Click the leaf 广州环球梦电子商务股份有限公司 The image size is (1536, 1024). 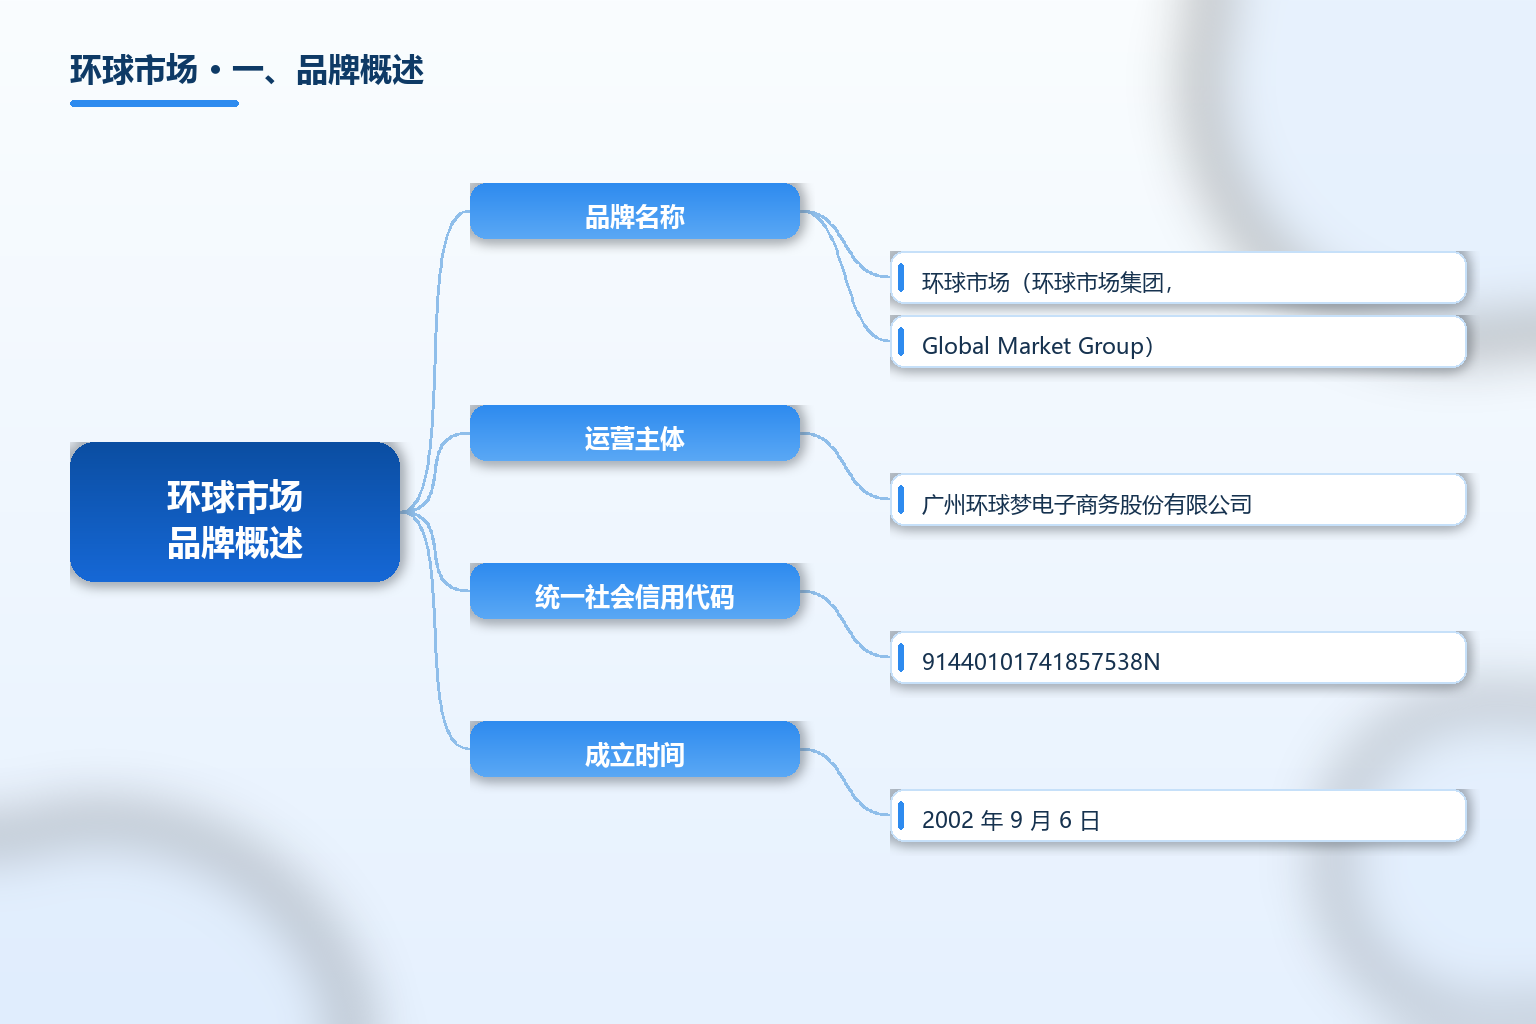(1178, 500)
